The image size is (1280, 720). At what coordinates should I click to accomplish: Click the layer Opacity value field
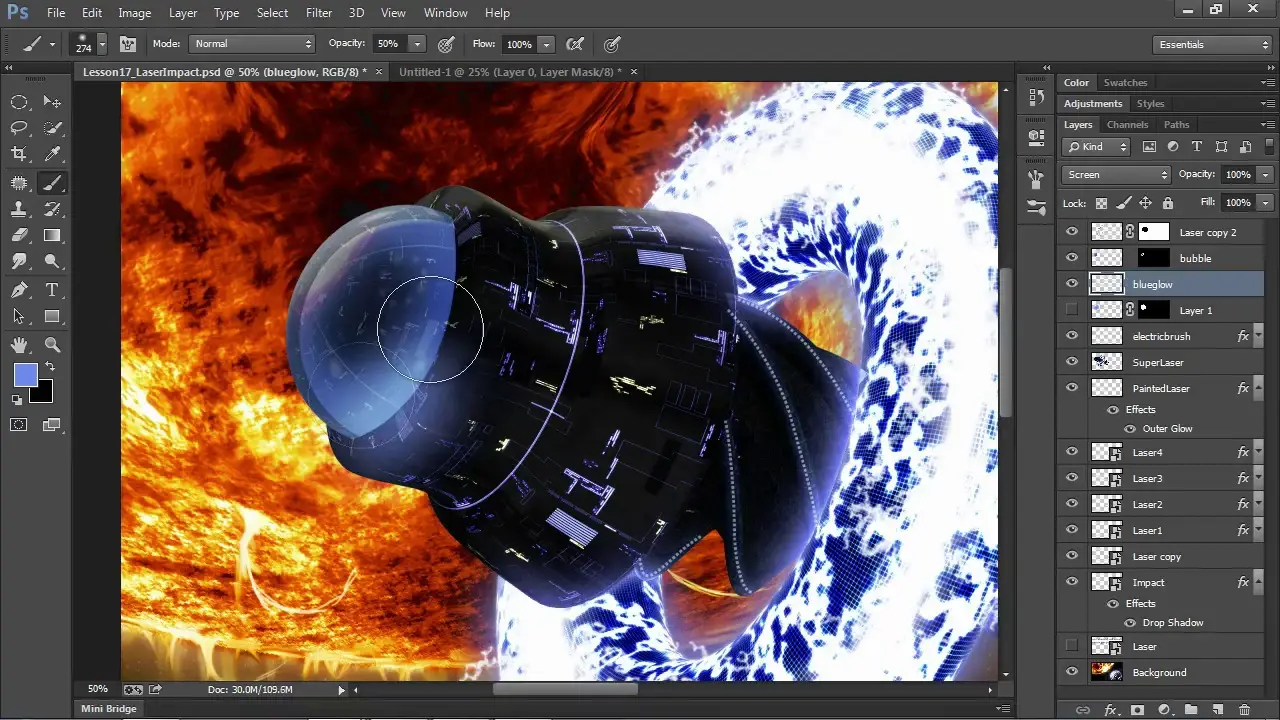point(1237,175)
